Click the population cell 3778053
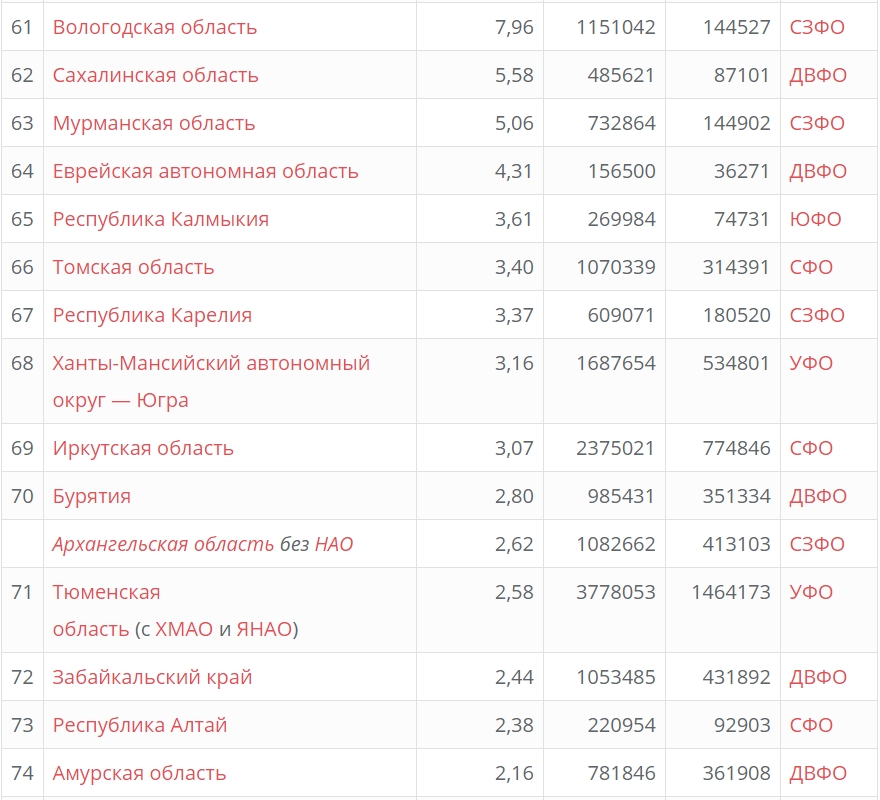This screenshot has height=800, width=880. 615,592
